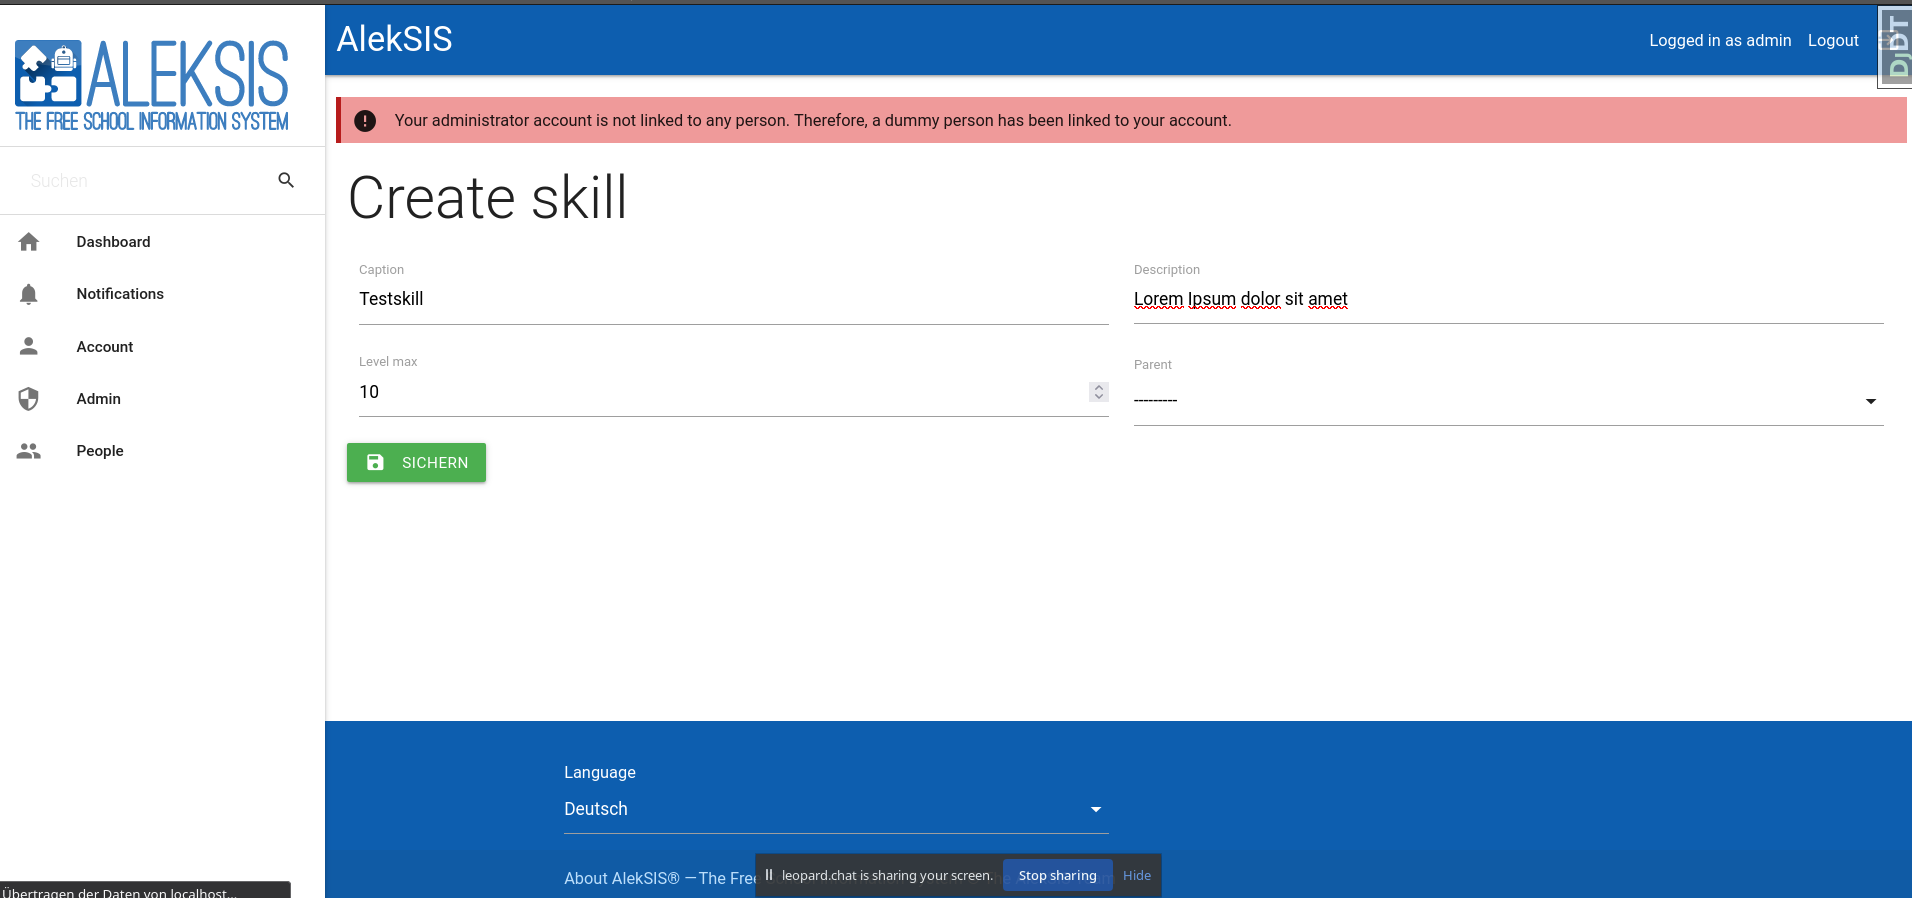This screenshot has width=1912, height=898.
Task: Open the Admin menu item
Action: pos(99,399)
